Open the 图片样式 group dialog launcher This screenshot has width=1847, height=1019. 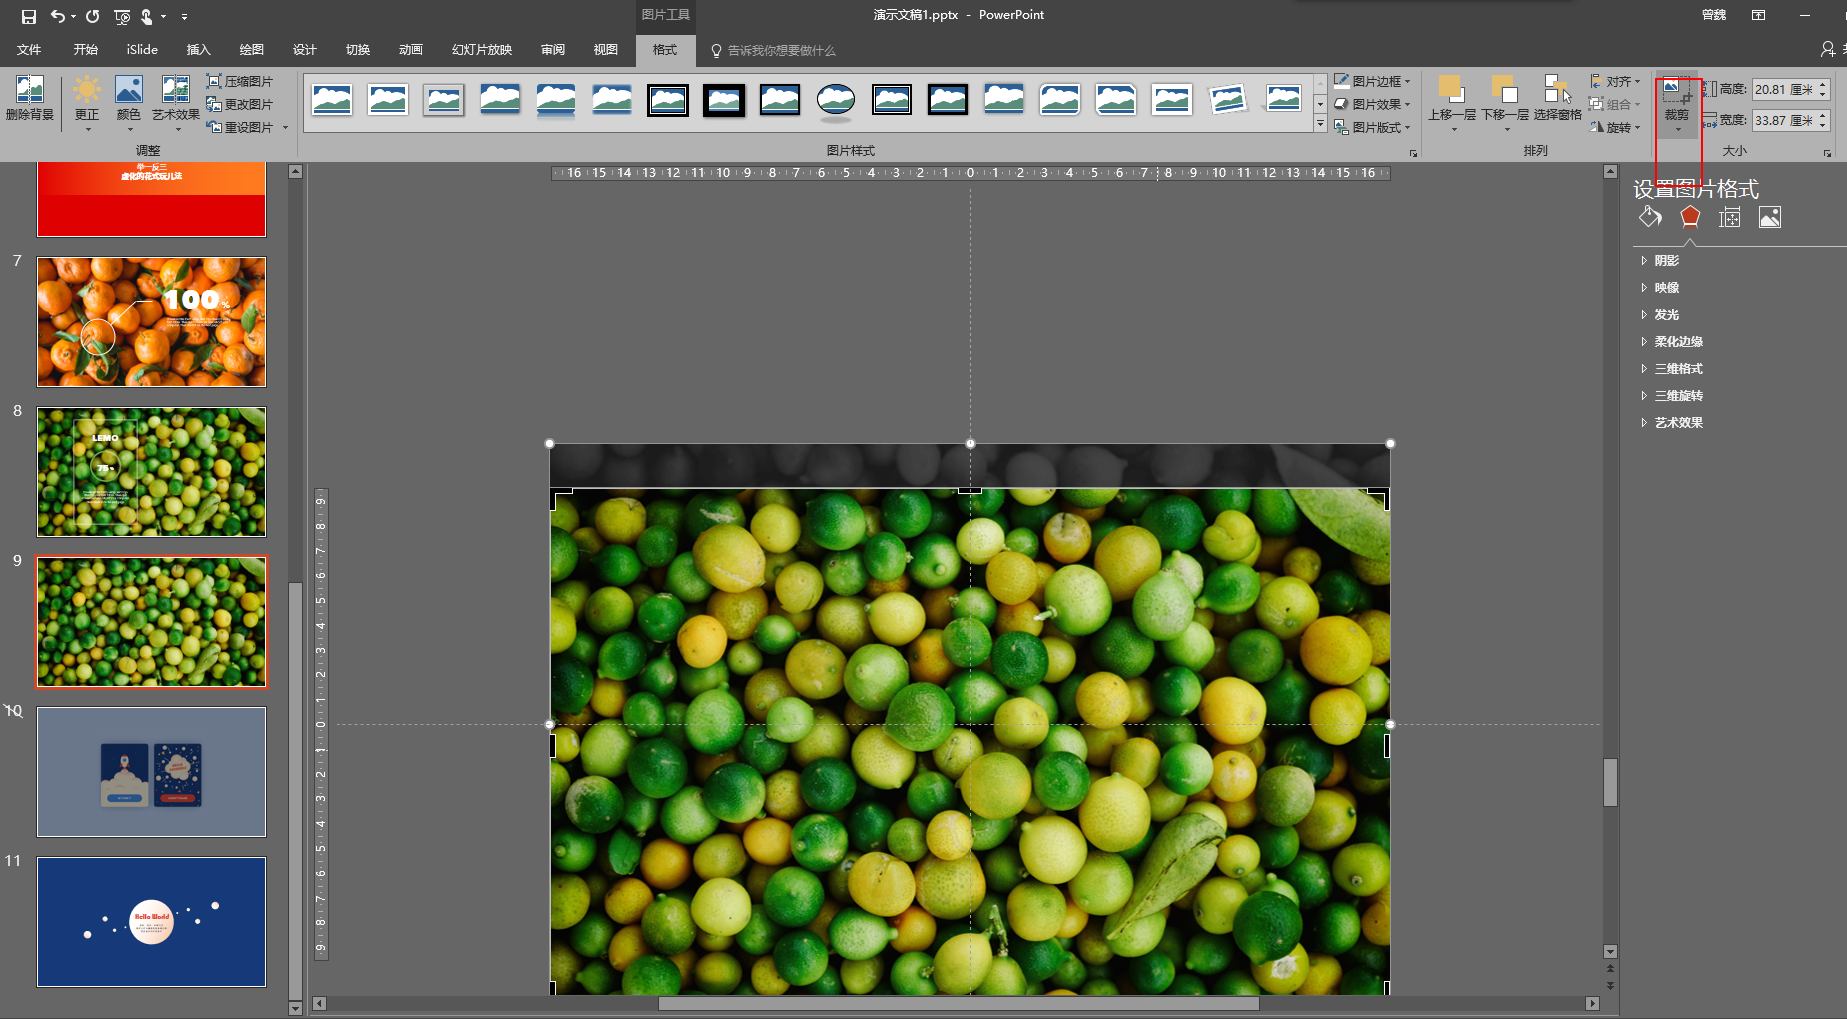[1413, 153]
